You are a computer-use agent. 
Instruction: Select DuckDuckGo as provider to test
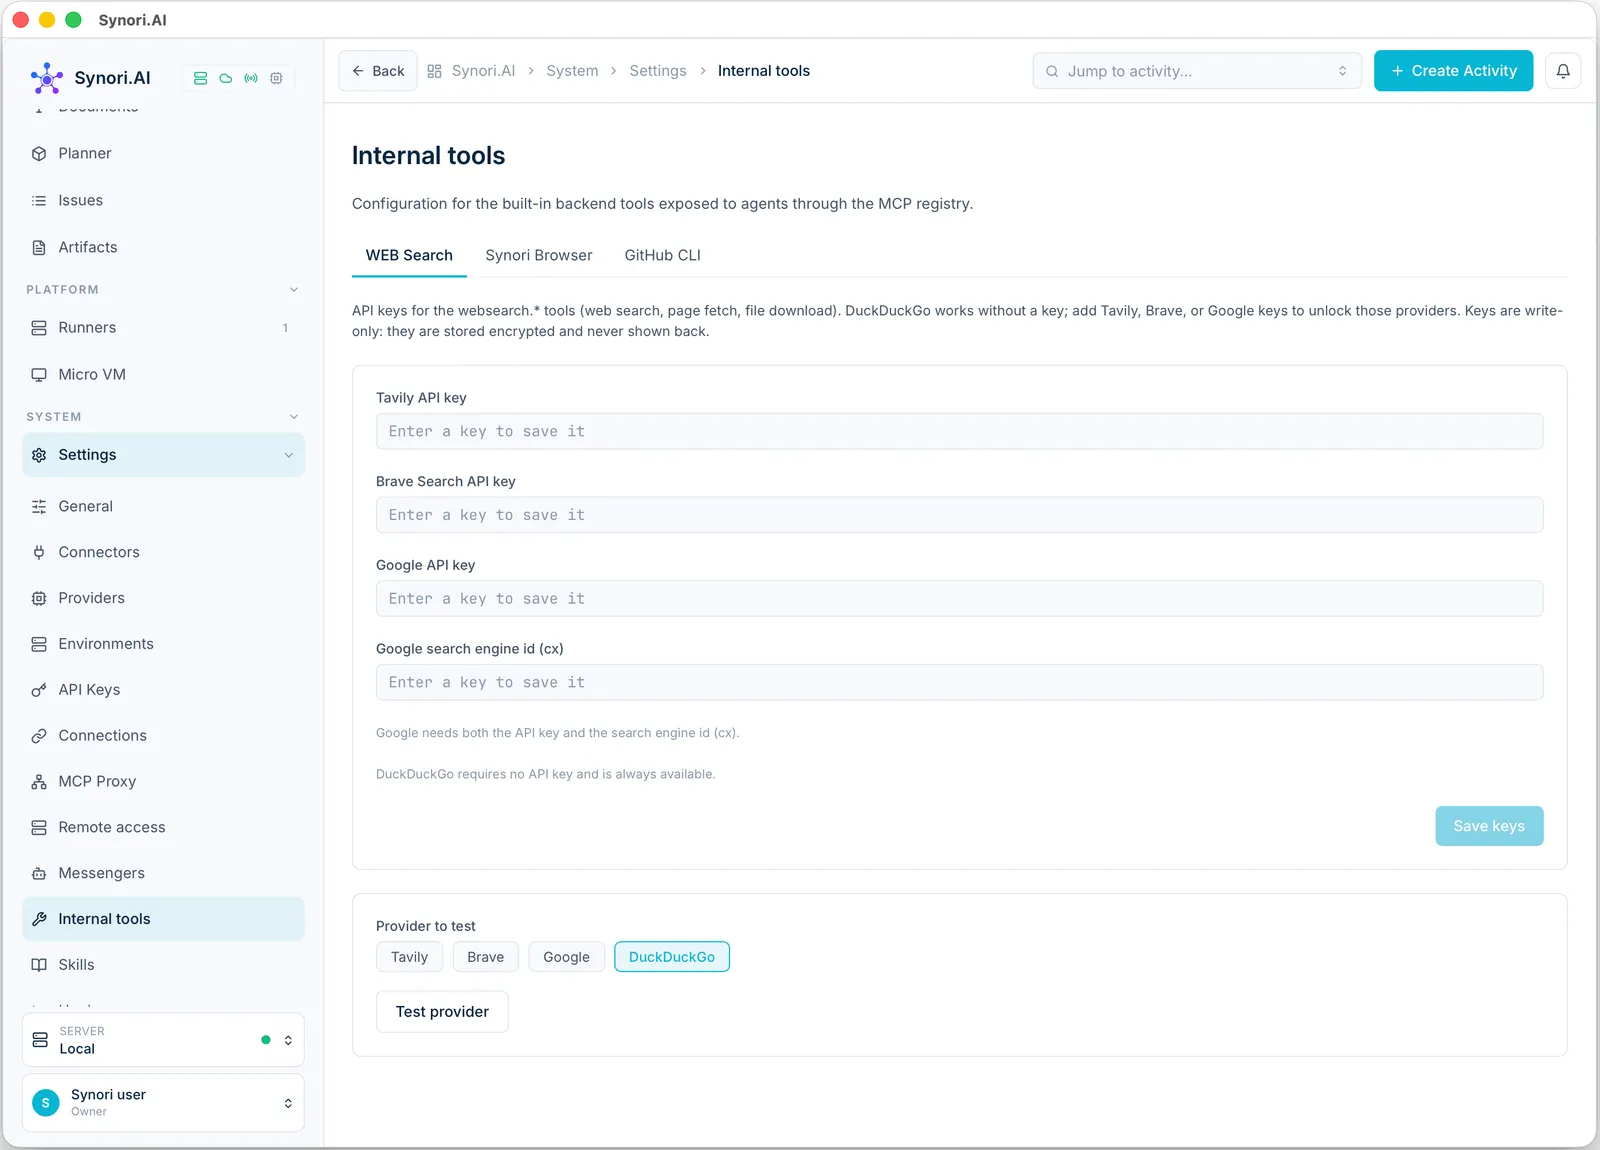672,957
